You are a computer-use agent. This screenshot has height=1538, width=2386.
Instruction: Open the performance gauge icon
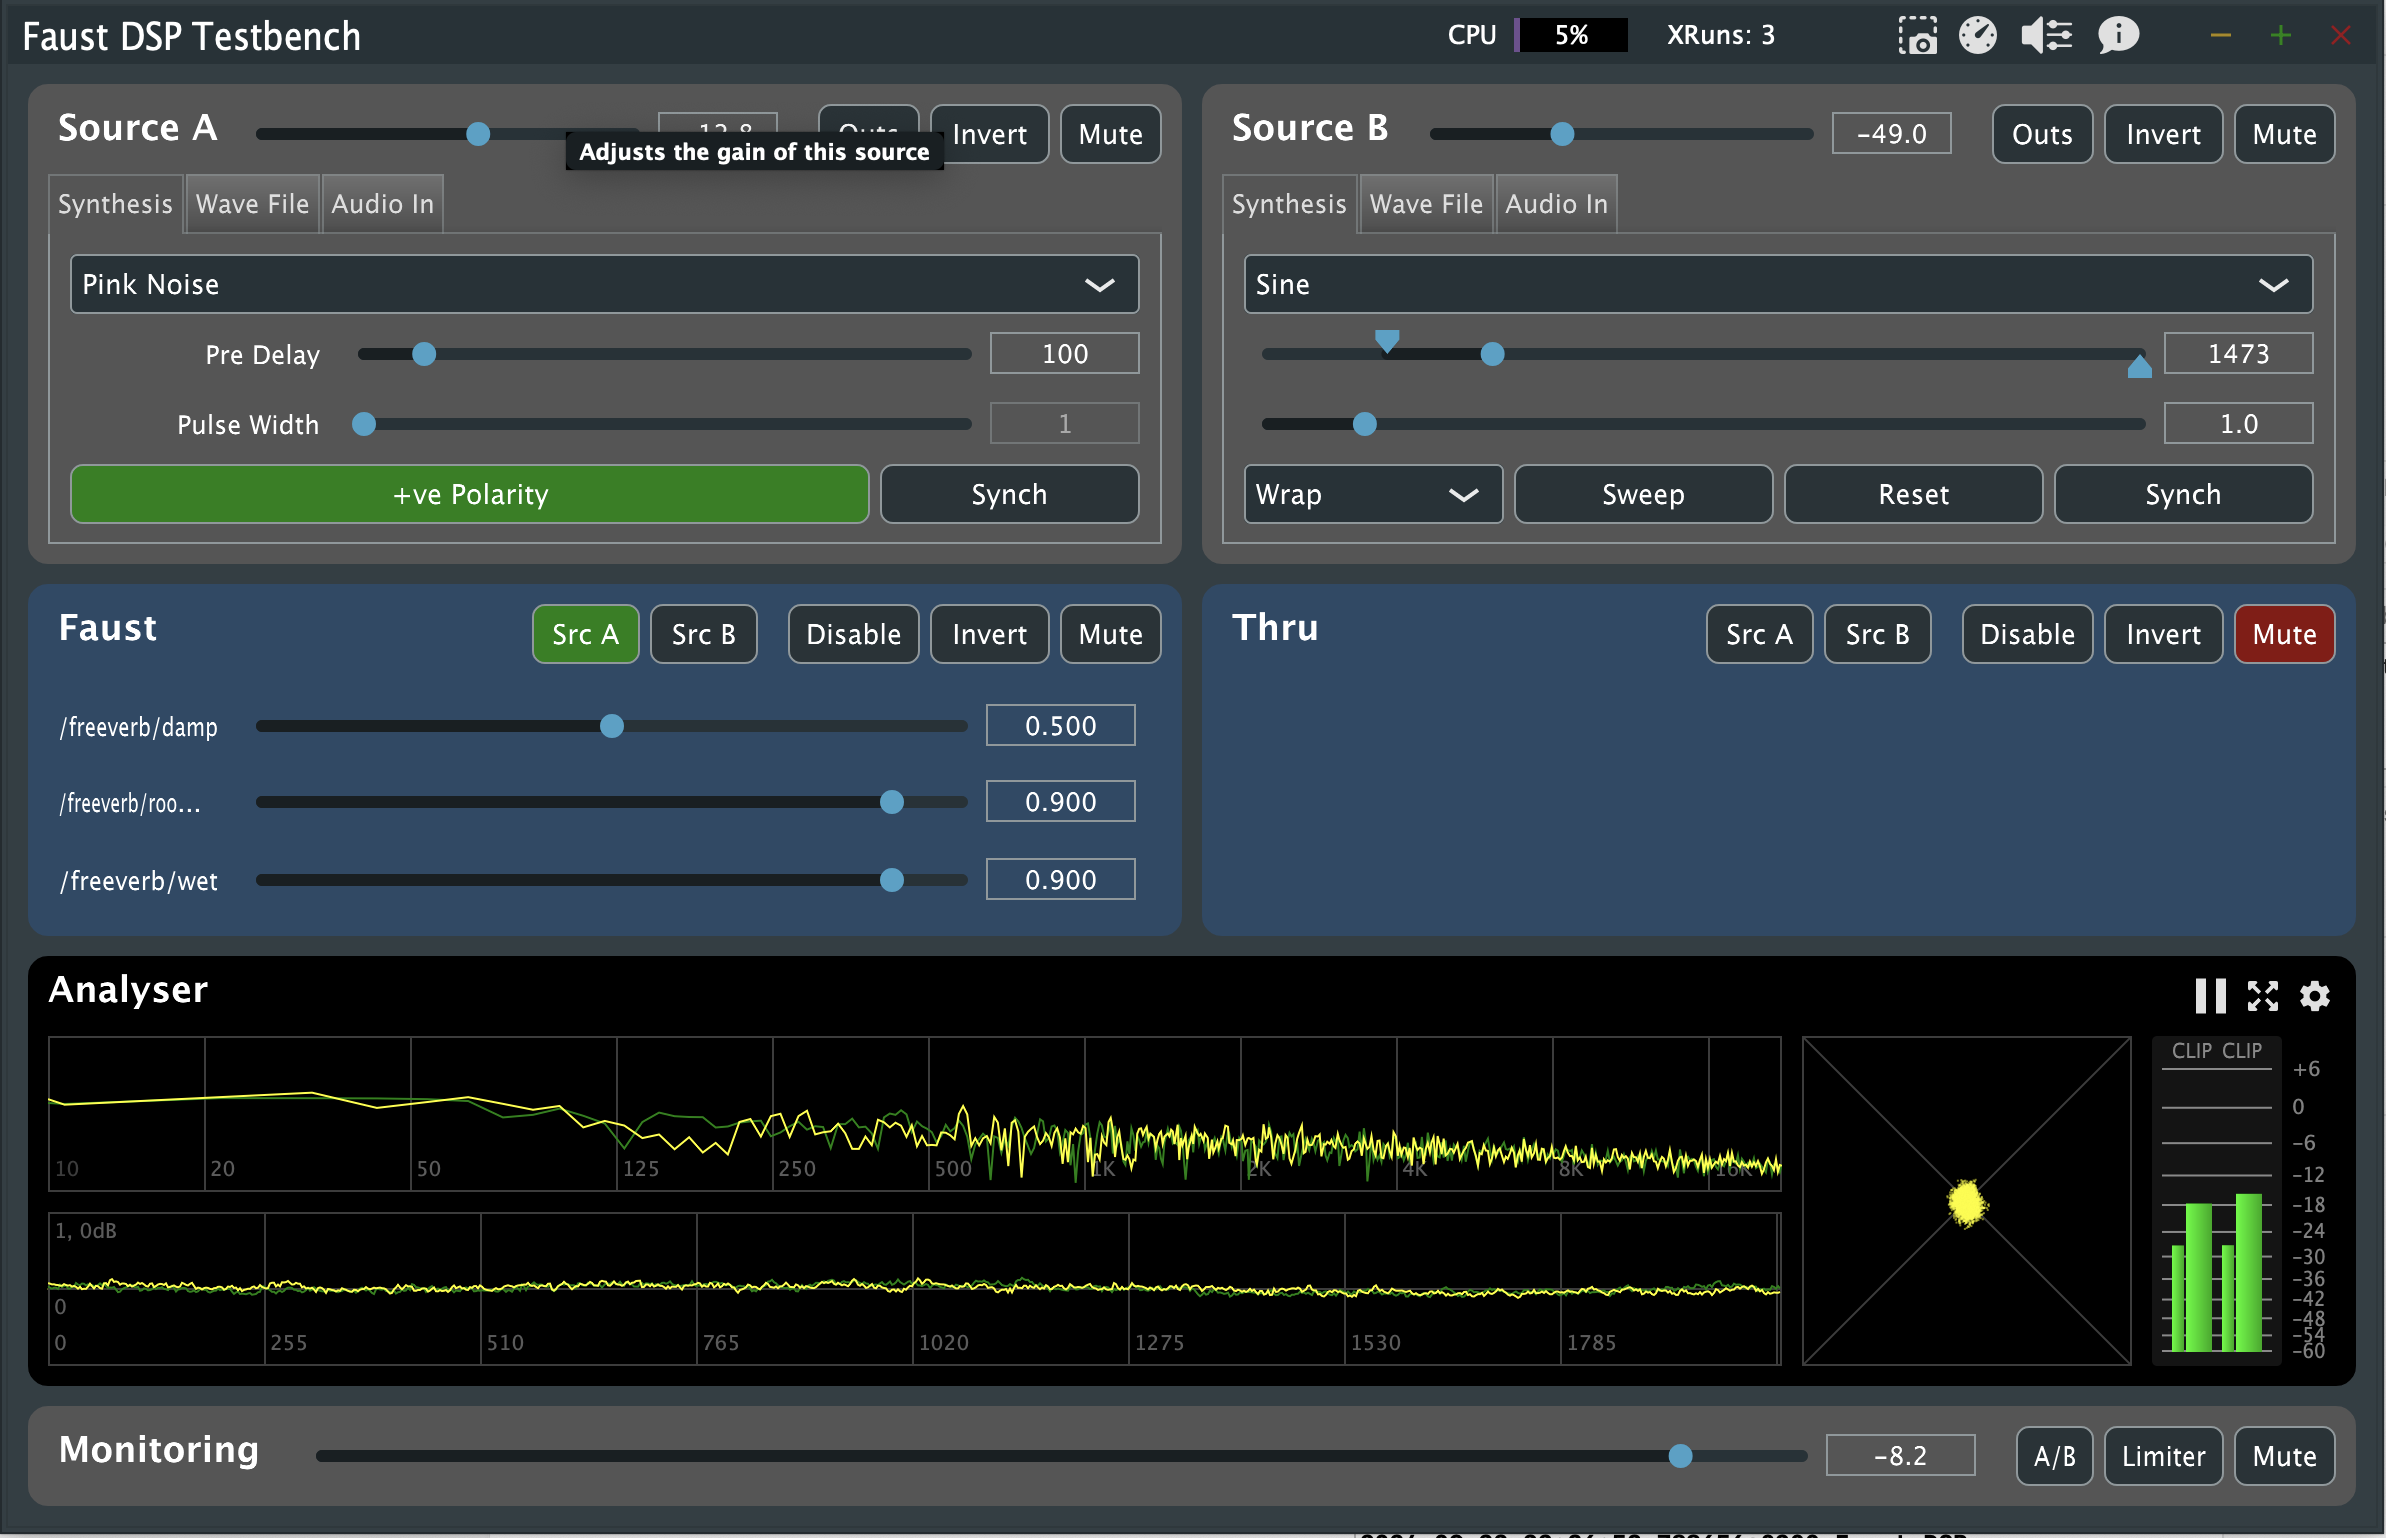[1977, 36]
